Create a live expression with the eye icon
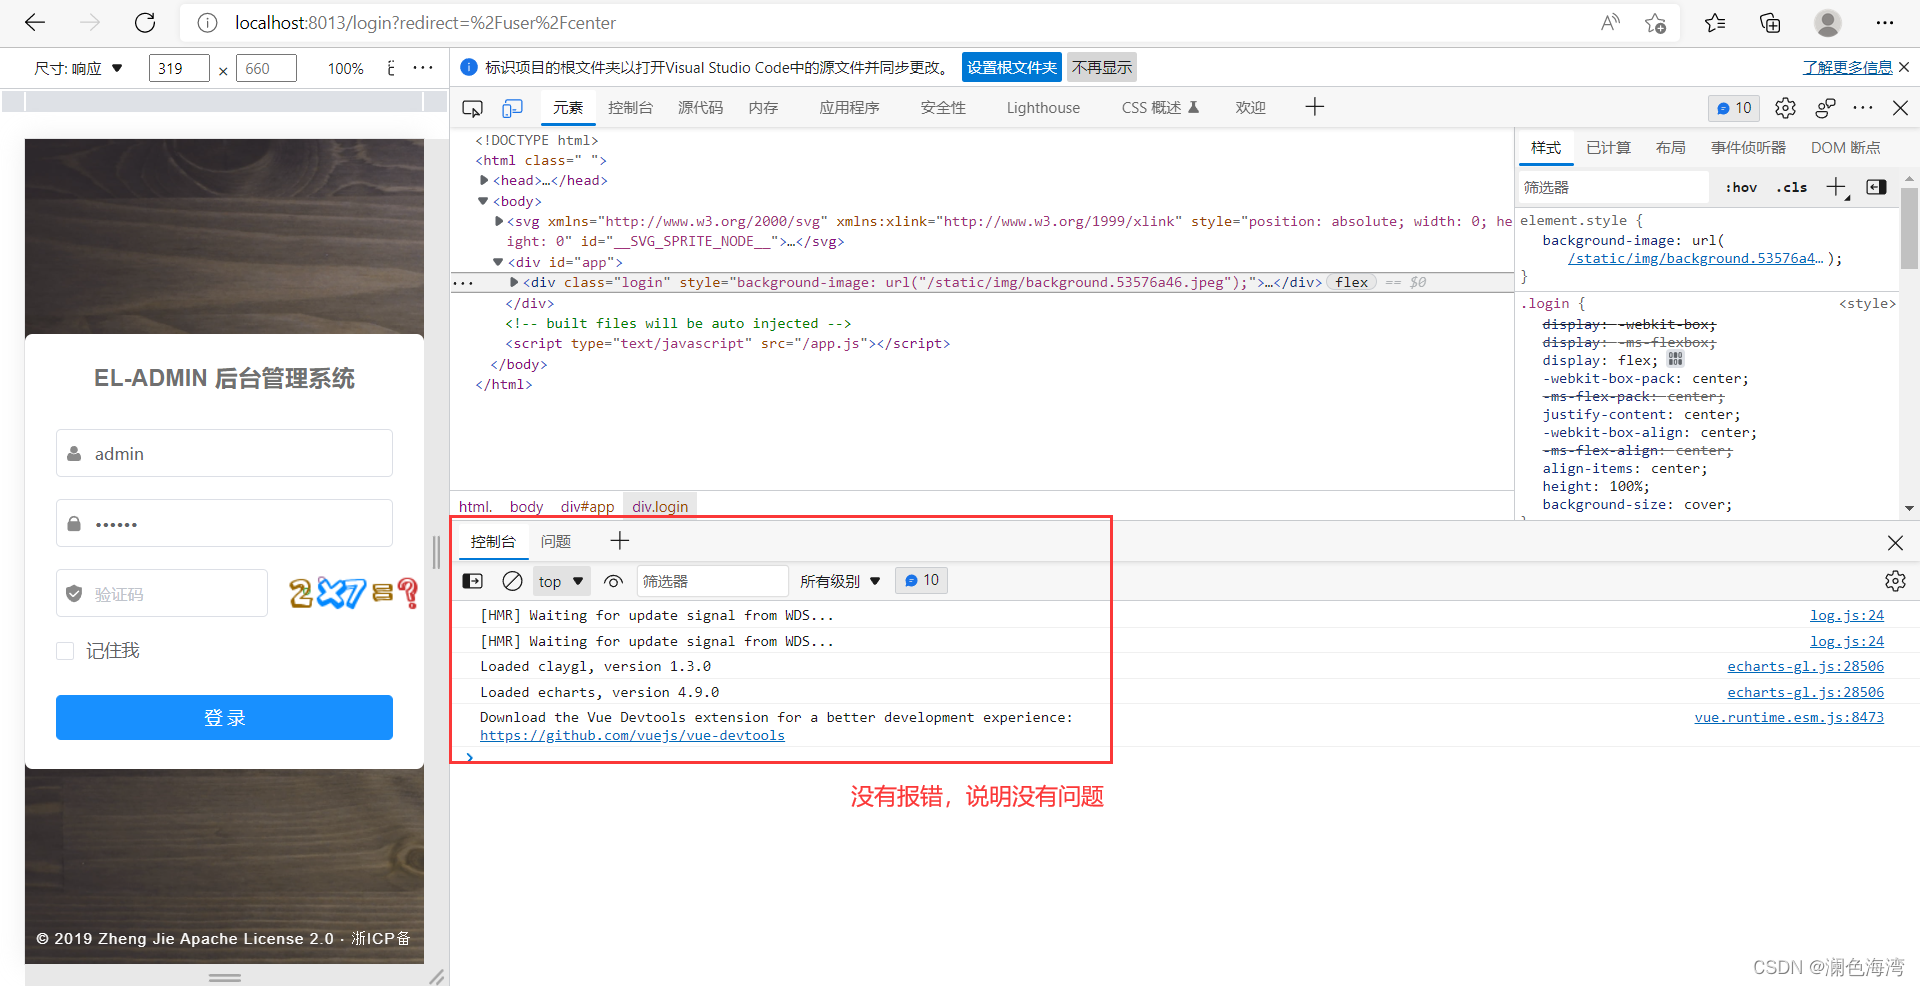Viewport: 1920px width, 986px height. (613, 580)
